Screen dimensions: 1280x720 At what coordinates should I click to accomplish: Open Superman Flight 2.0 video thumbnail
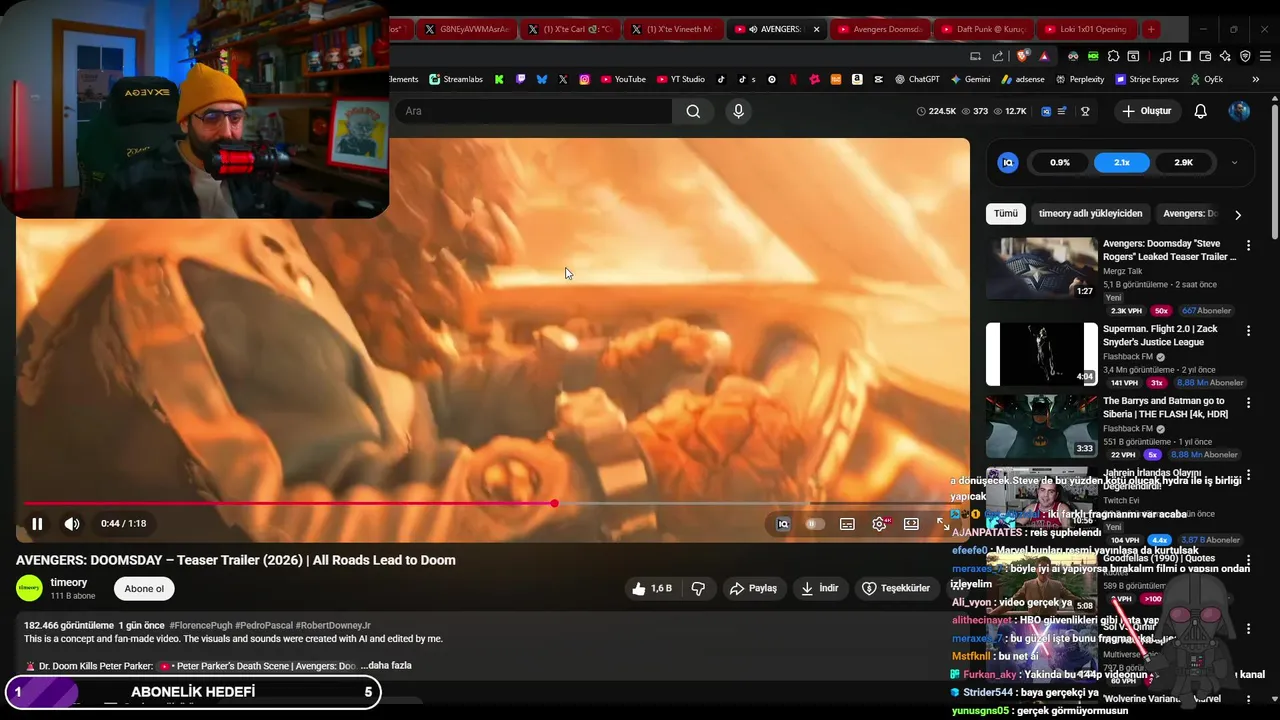tap(1042, 354)
